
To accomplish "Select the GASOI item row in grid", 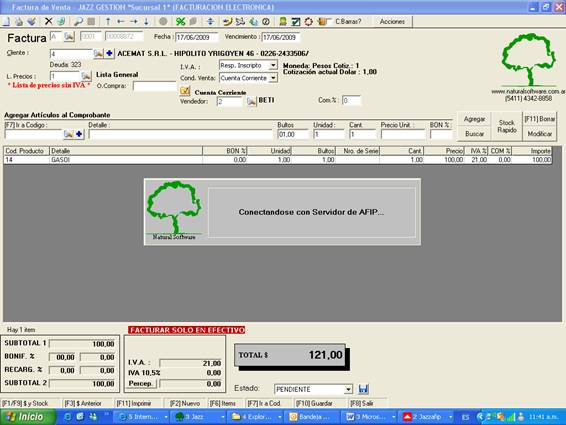I will coord(278,160).
